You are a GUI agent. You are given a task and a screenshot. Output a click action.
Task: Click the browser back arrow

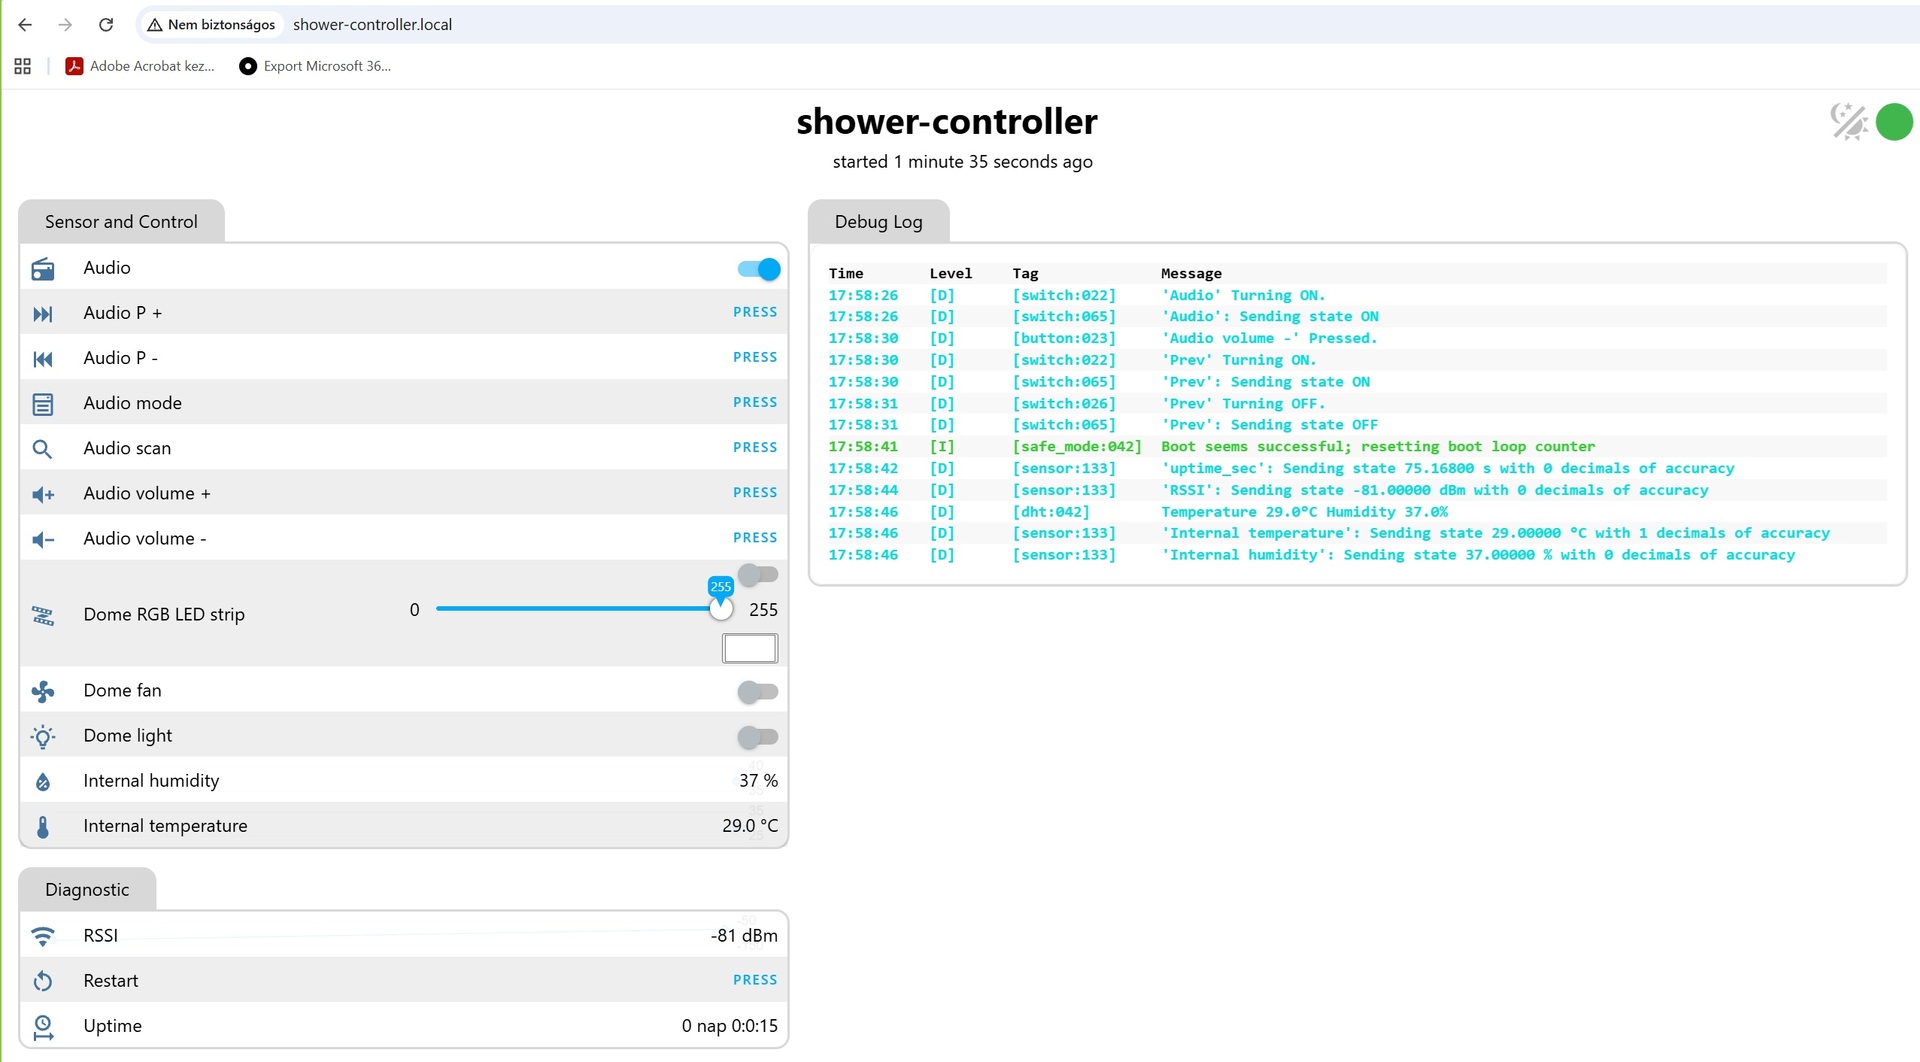click(25, 25)
